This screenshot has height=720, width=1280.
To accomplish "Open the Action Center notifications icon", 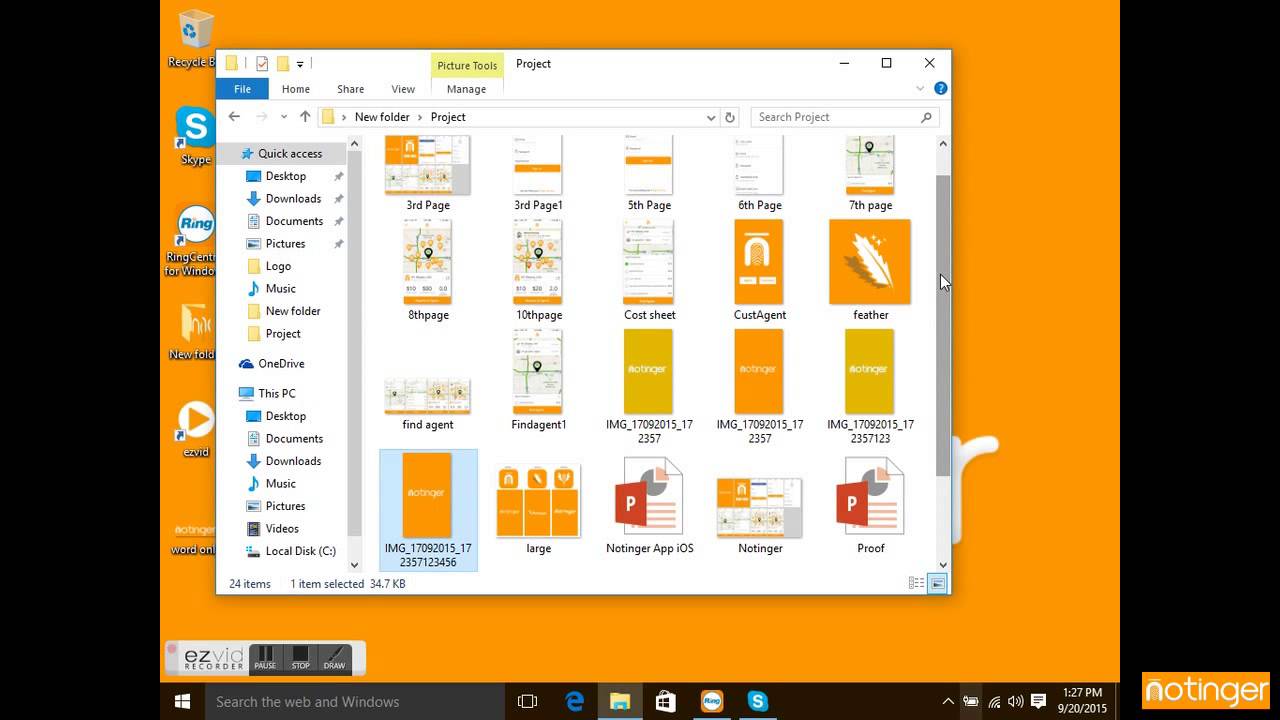I will (x=1038, y=701).
